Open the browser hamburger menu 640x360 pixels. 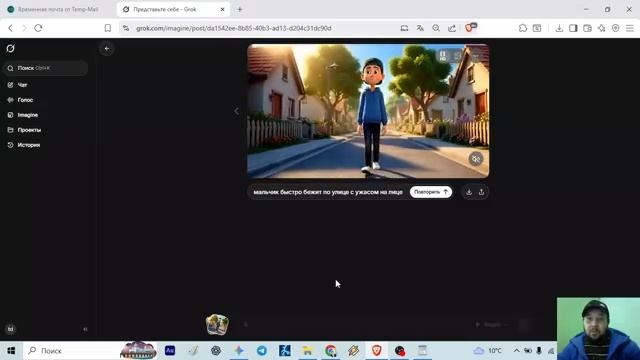(x=630, y=28)
